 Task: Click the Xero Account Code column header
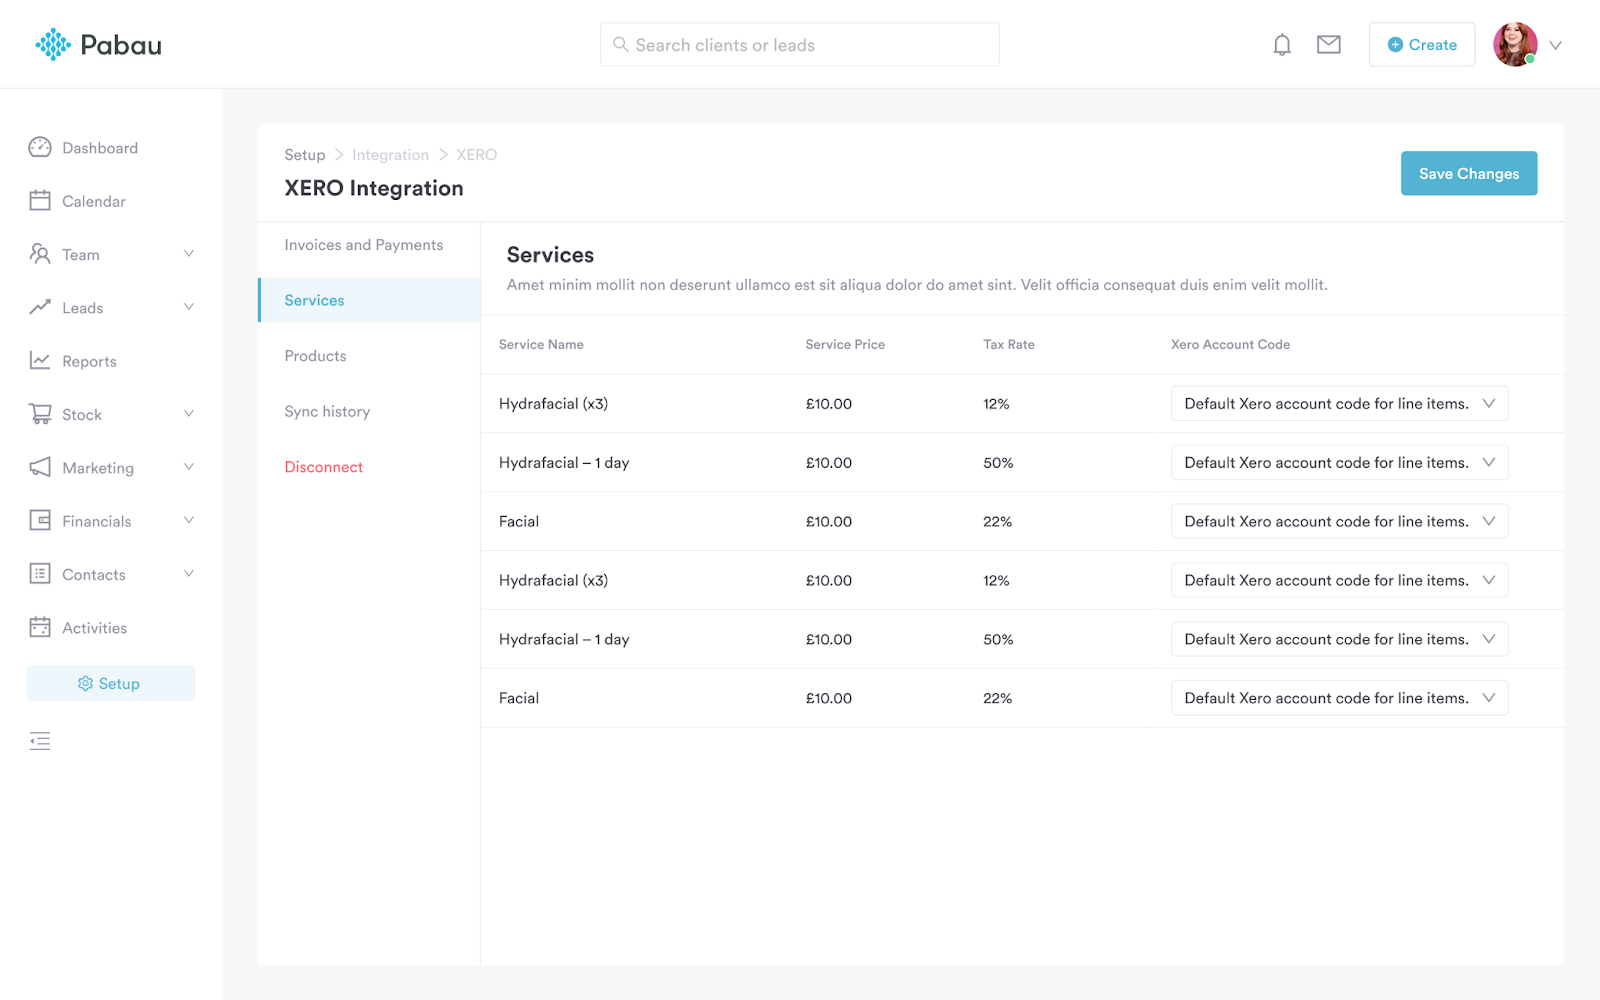(1230, 344)
